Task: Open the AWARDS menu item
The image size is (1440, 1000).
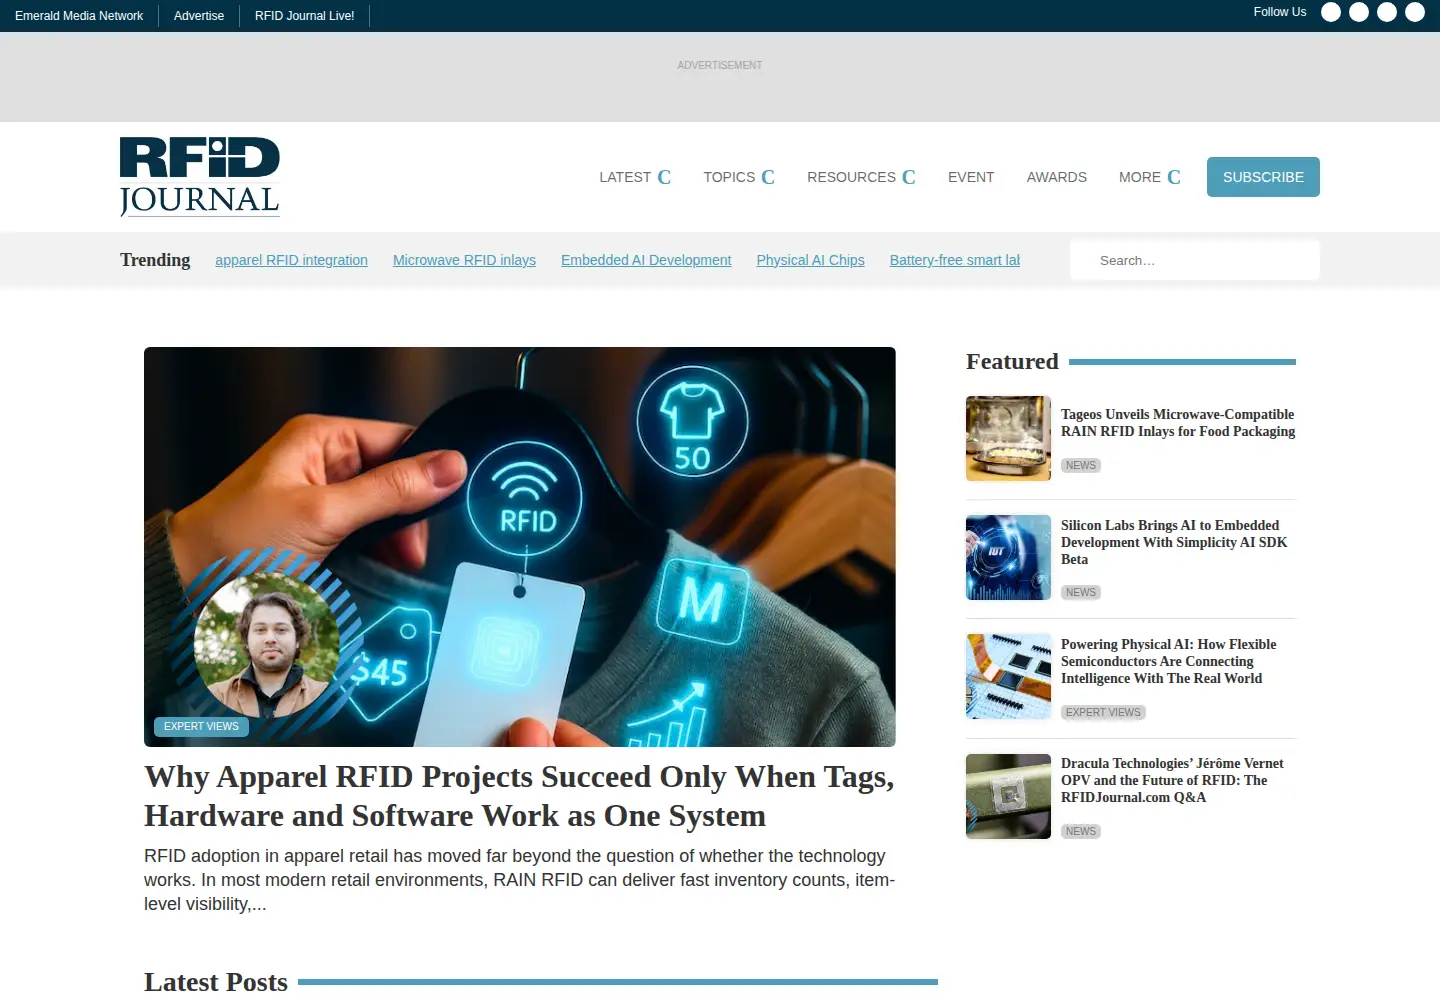Action: tap(1056, 177)
